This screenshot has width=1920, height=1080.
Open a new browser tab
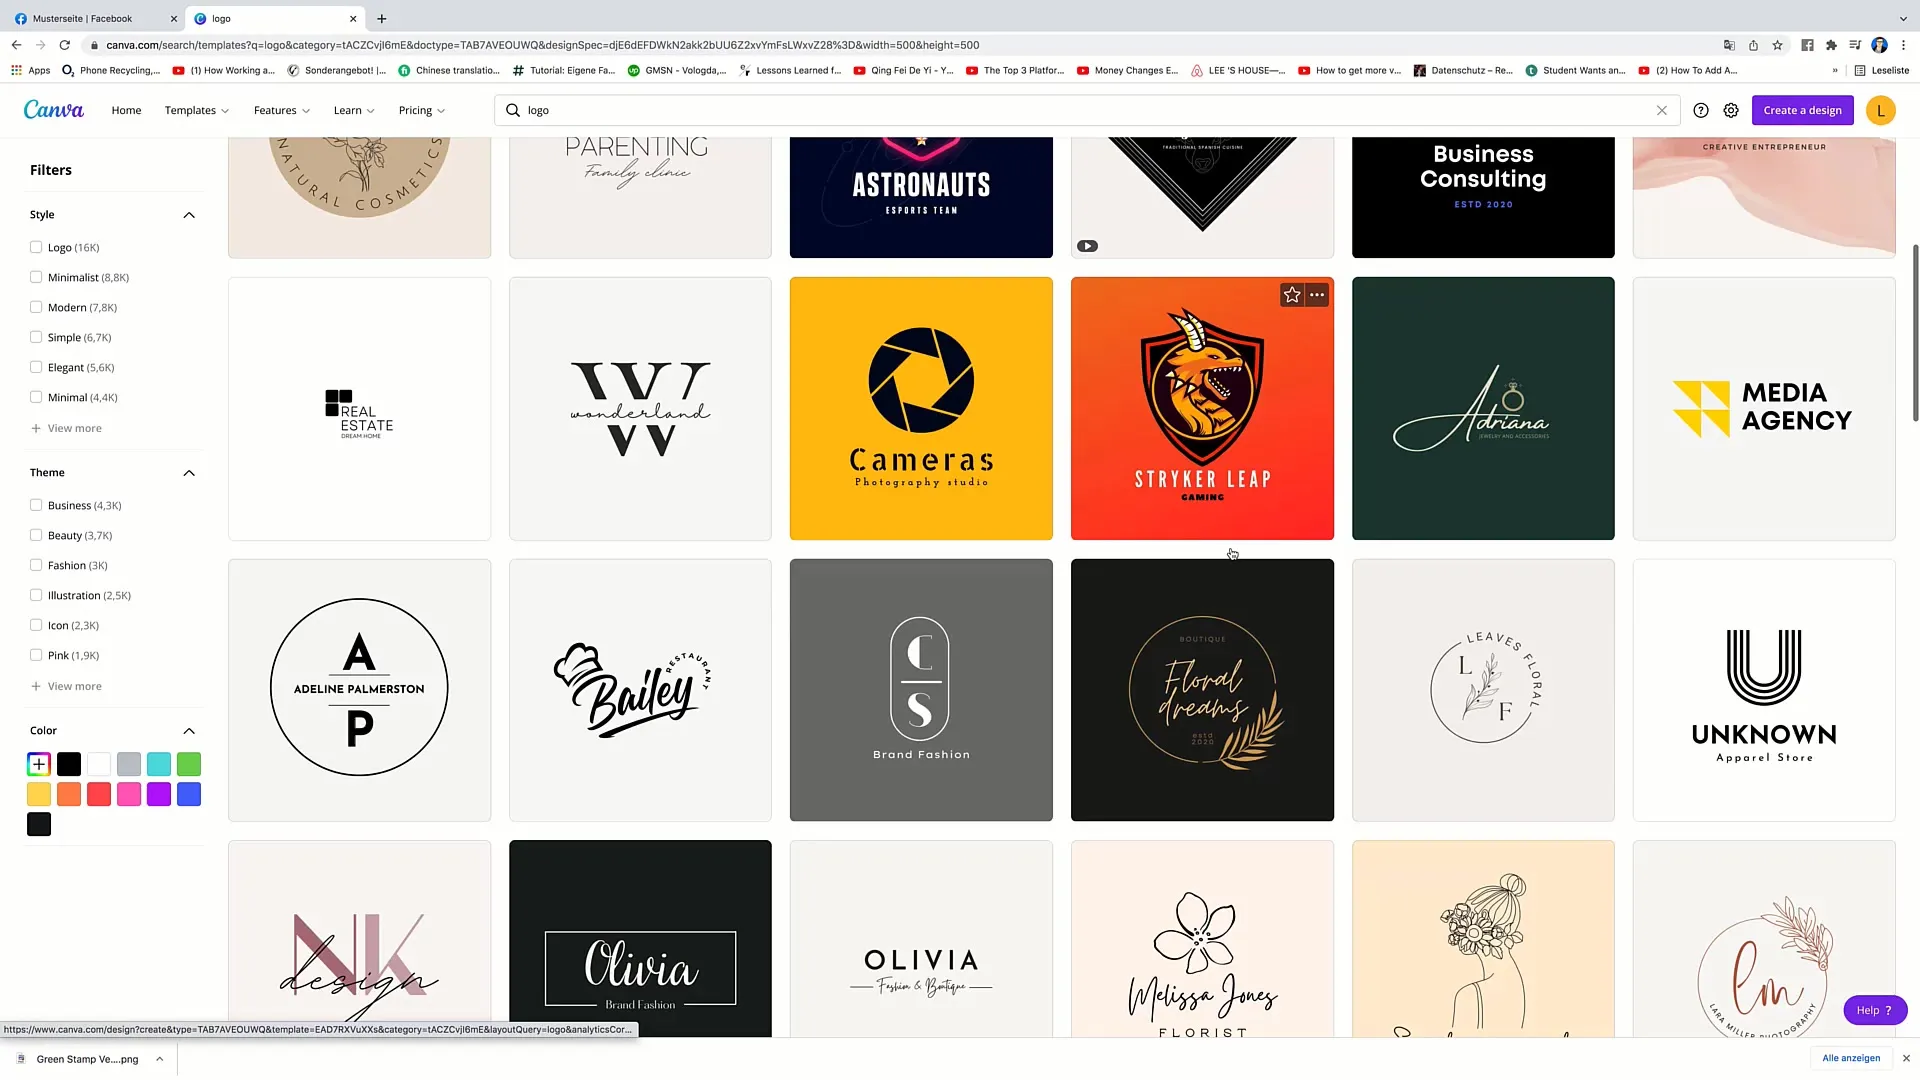click(381, 18)
